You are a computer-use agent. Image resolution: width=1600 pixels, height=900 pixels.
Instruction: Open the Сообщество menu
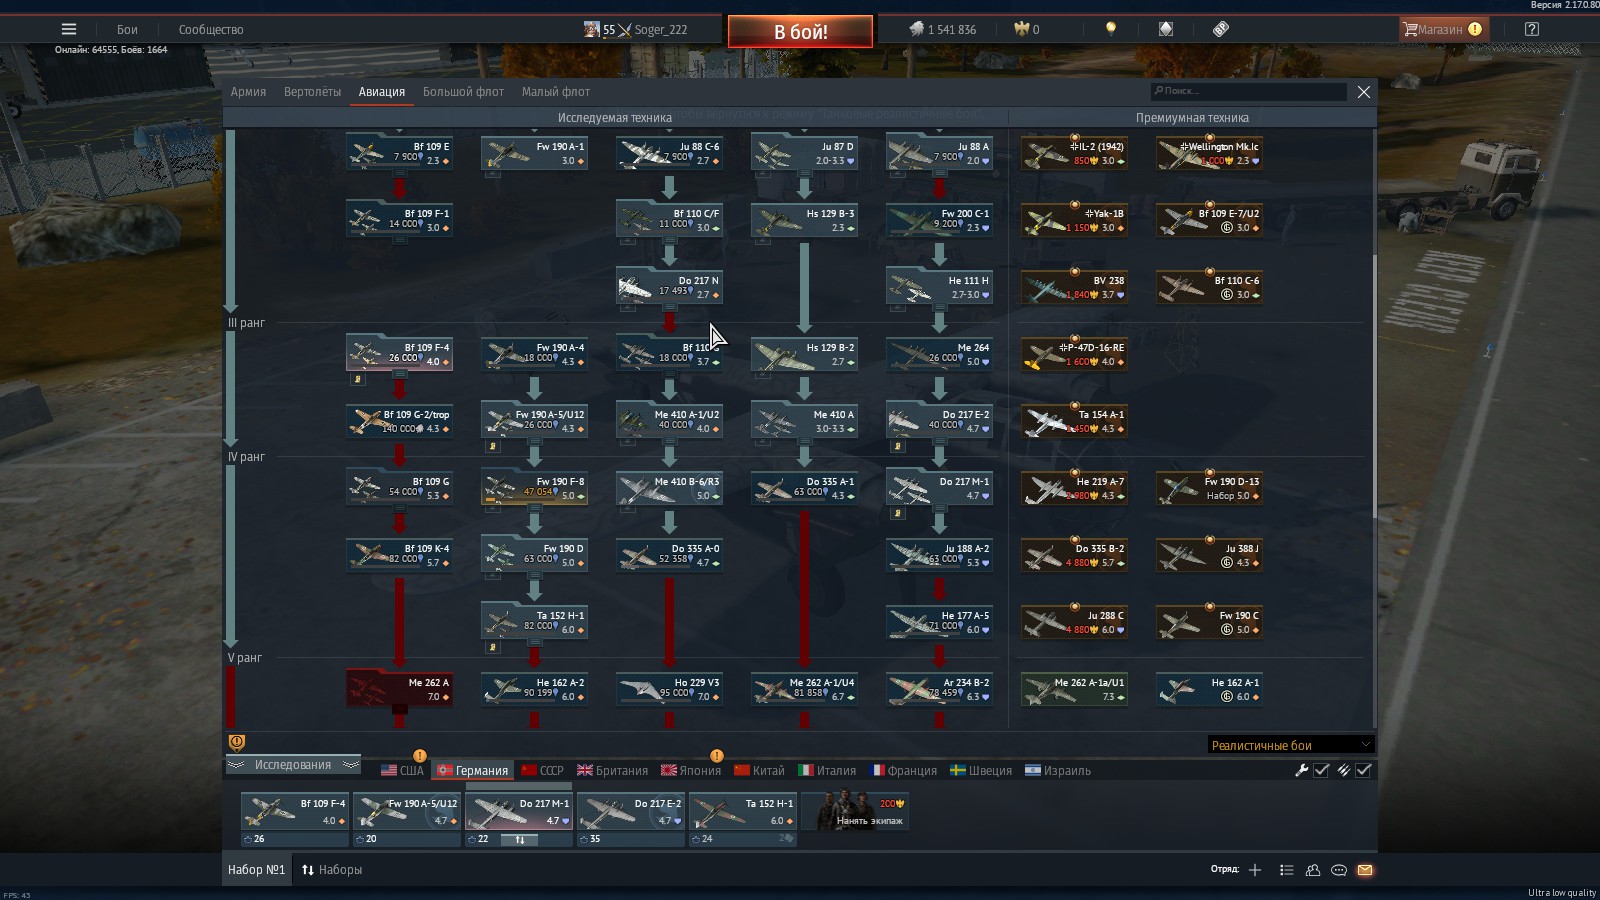click(x=211, y=29)
